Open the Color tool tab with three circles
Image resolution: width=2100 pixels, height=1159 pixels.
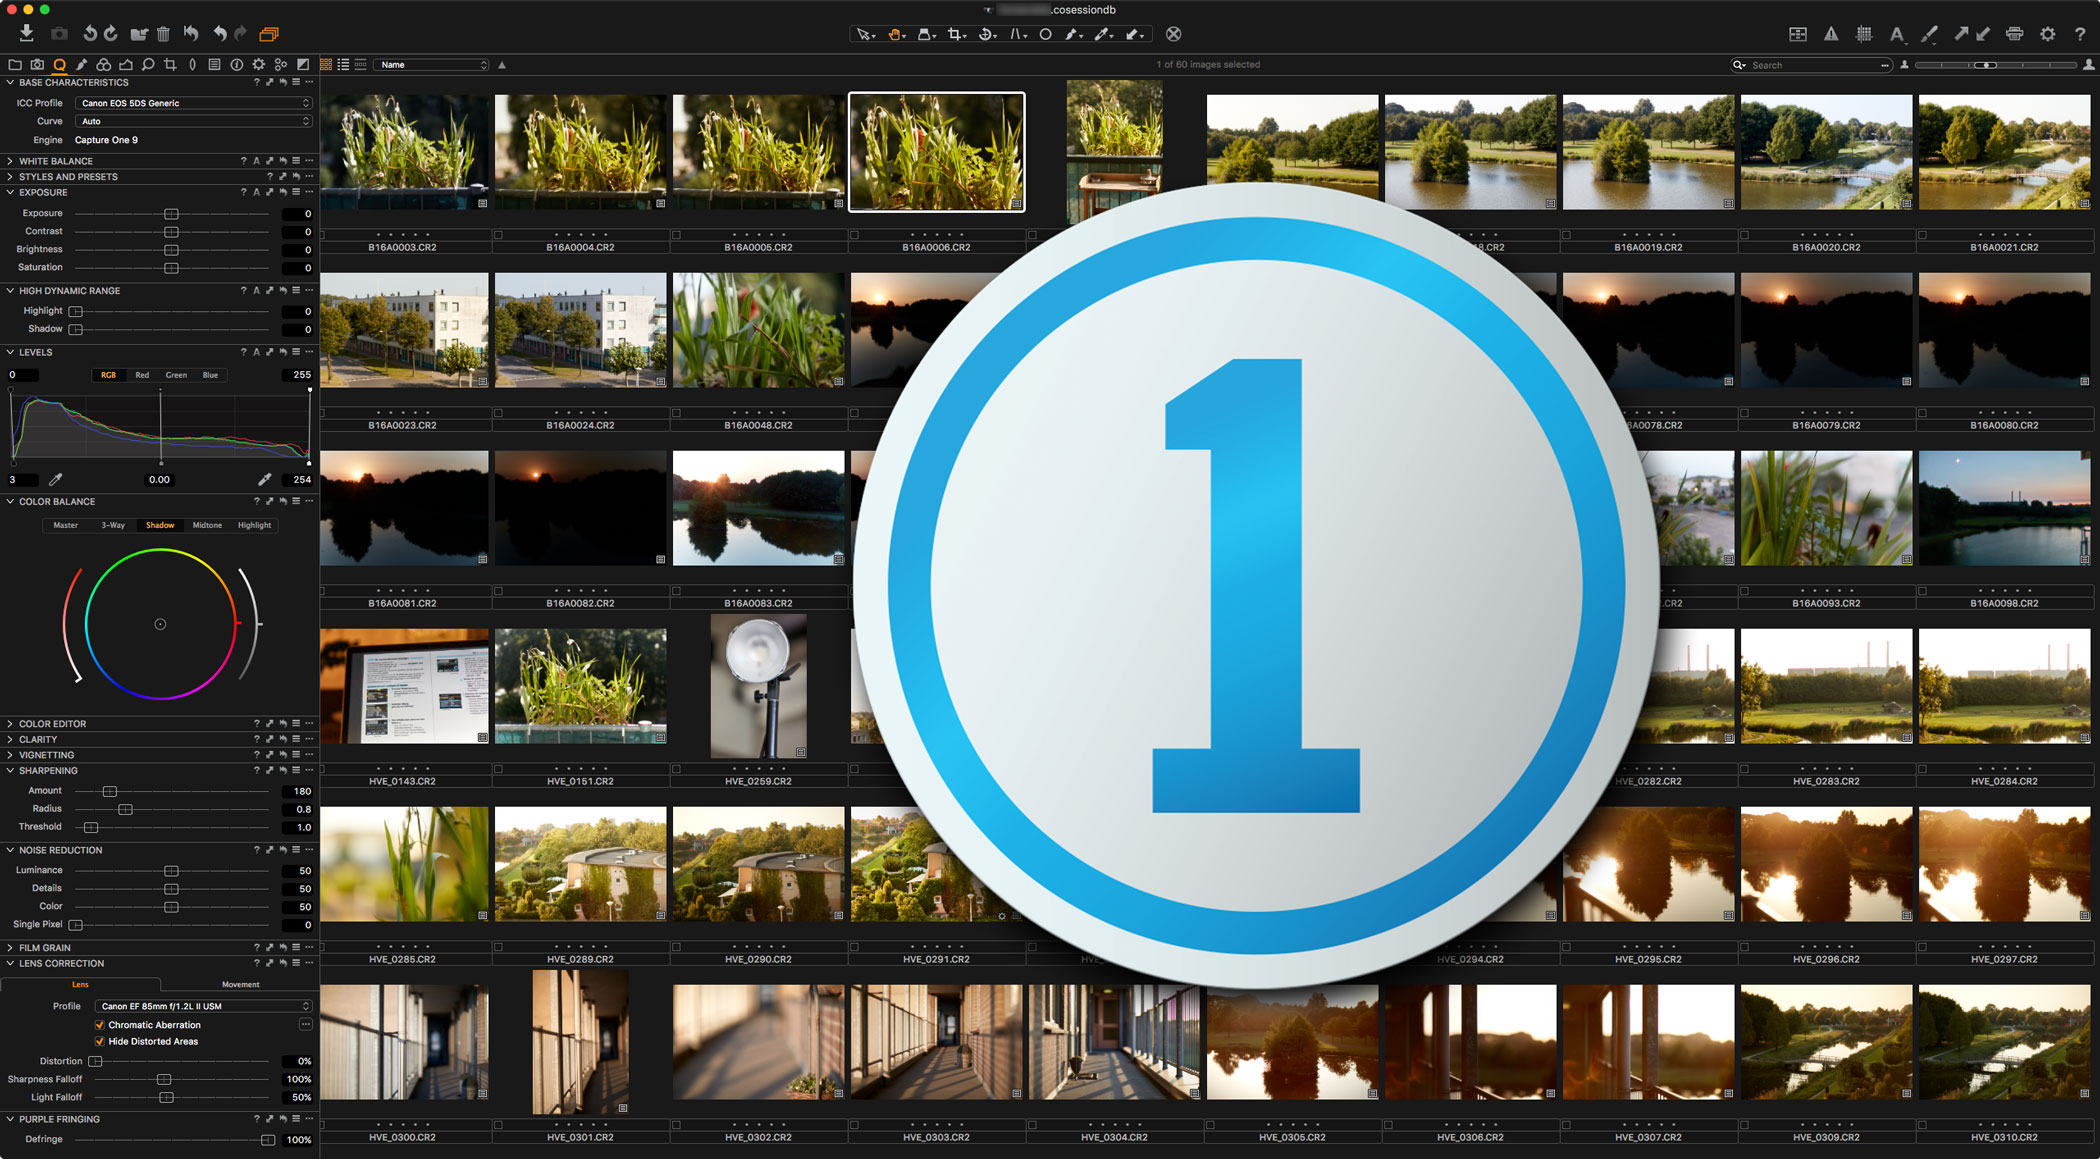(103, 65)
